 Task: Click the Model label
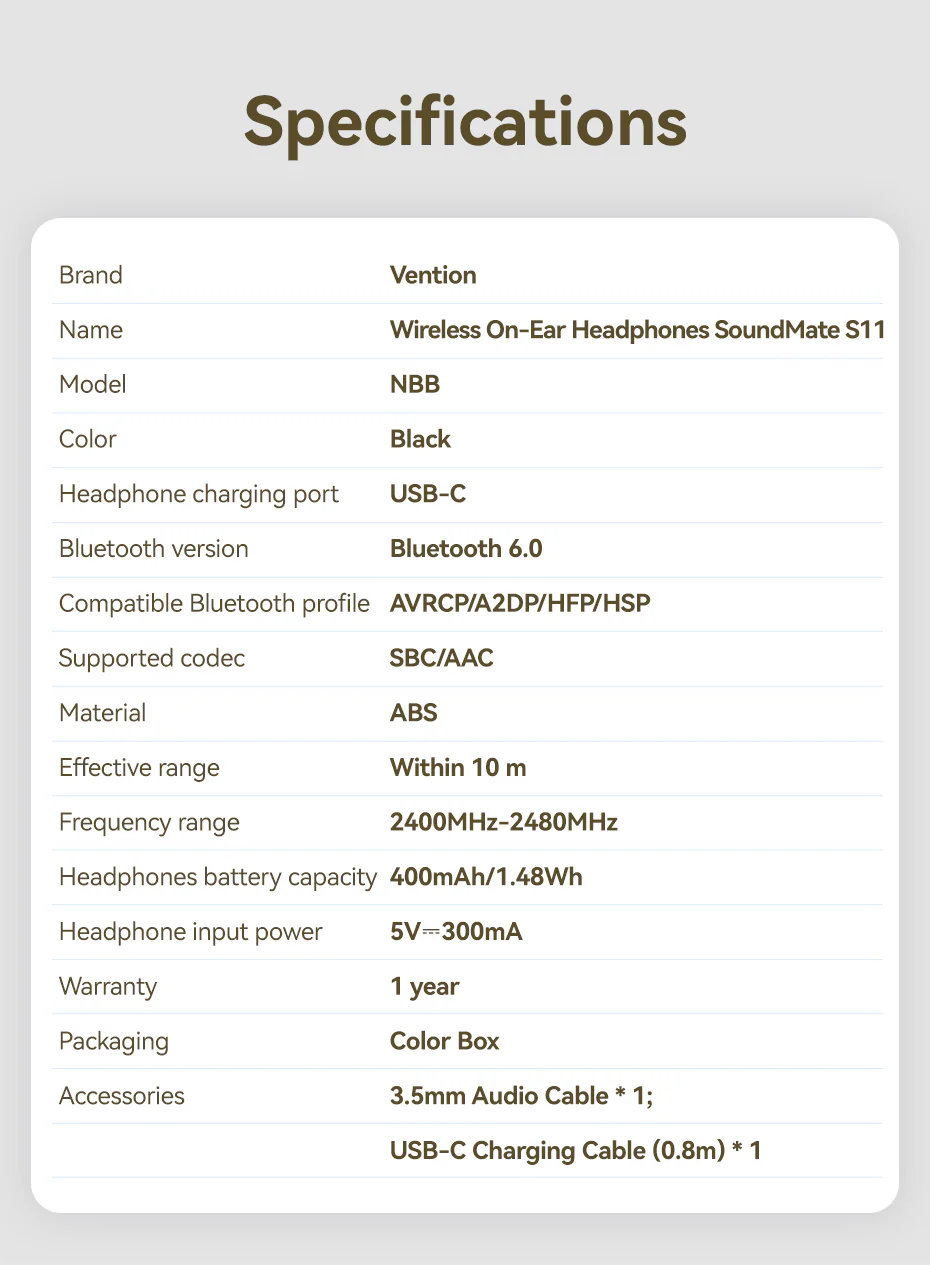click(93, 384)
